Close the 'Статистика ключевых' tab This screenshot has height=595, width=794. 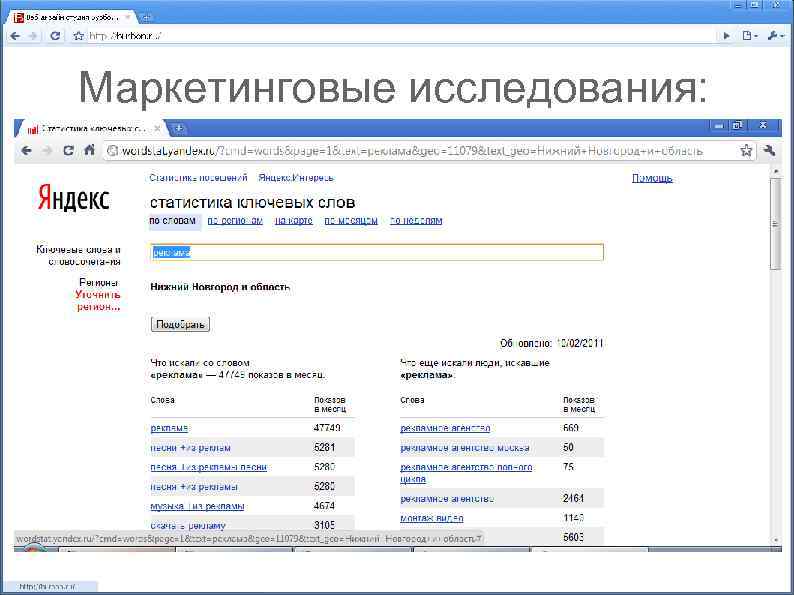coord(157,129)
